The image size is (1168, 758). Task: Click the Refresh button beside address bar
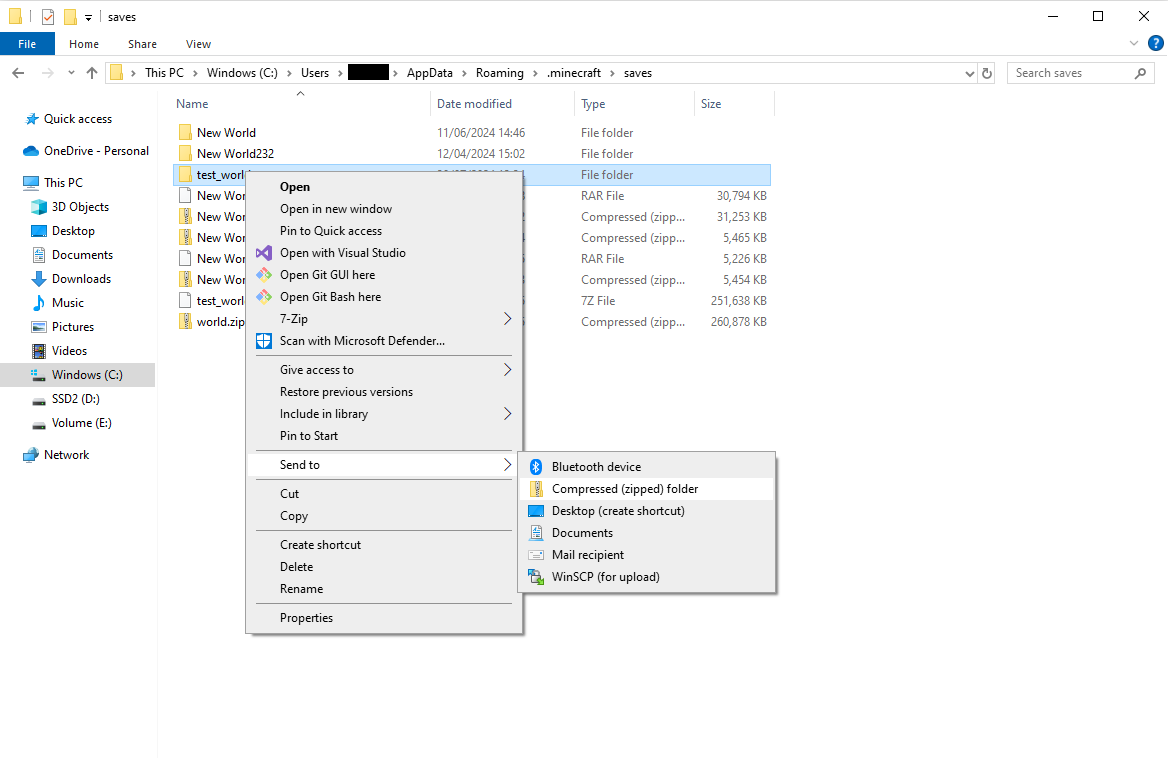(987, 73)
